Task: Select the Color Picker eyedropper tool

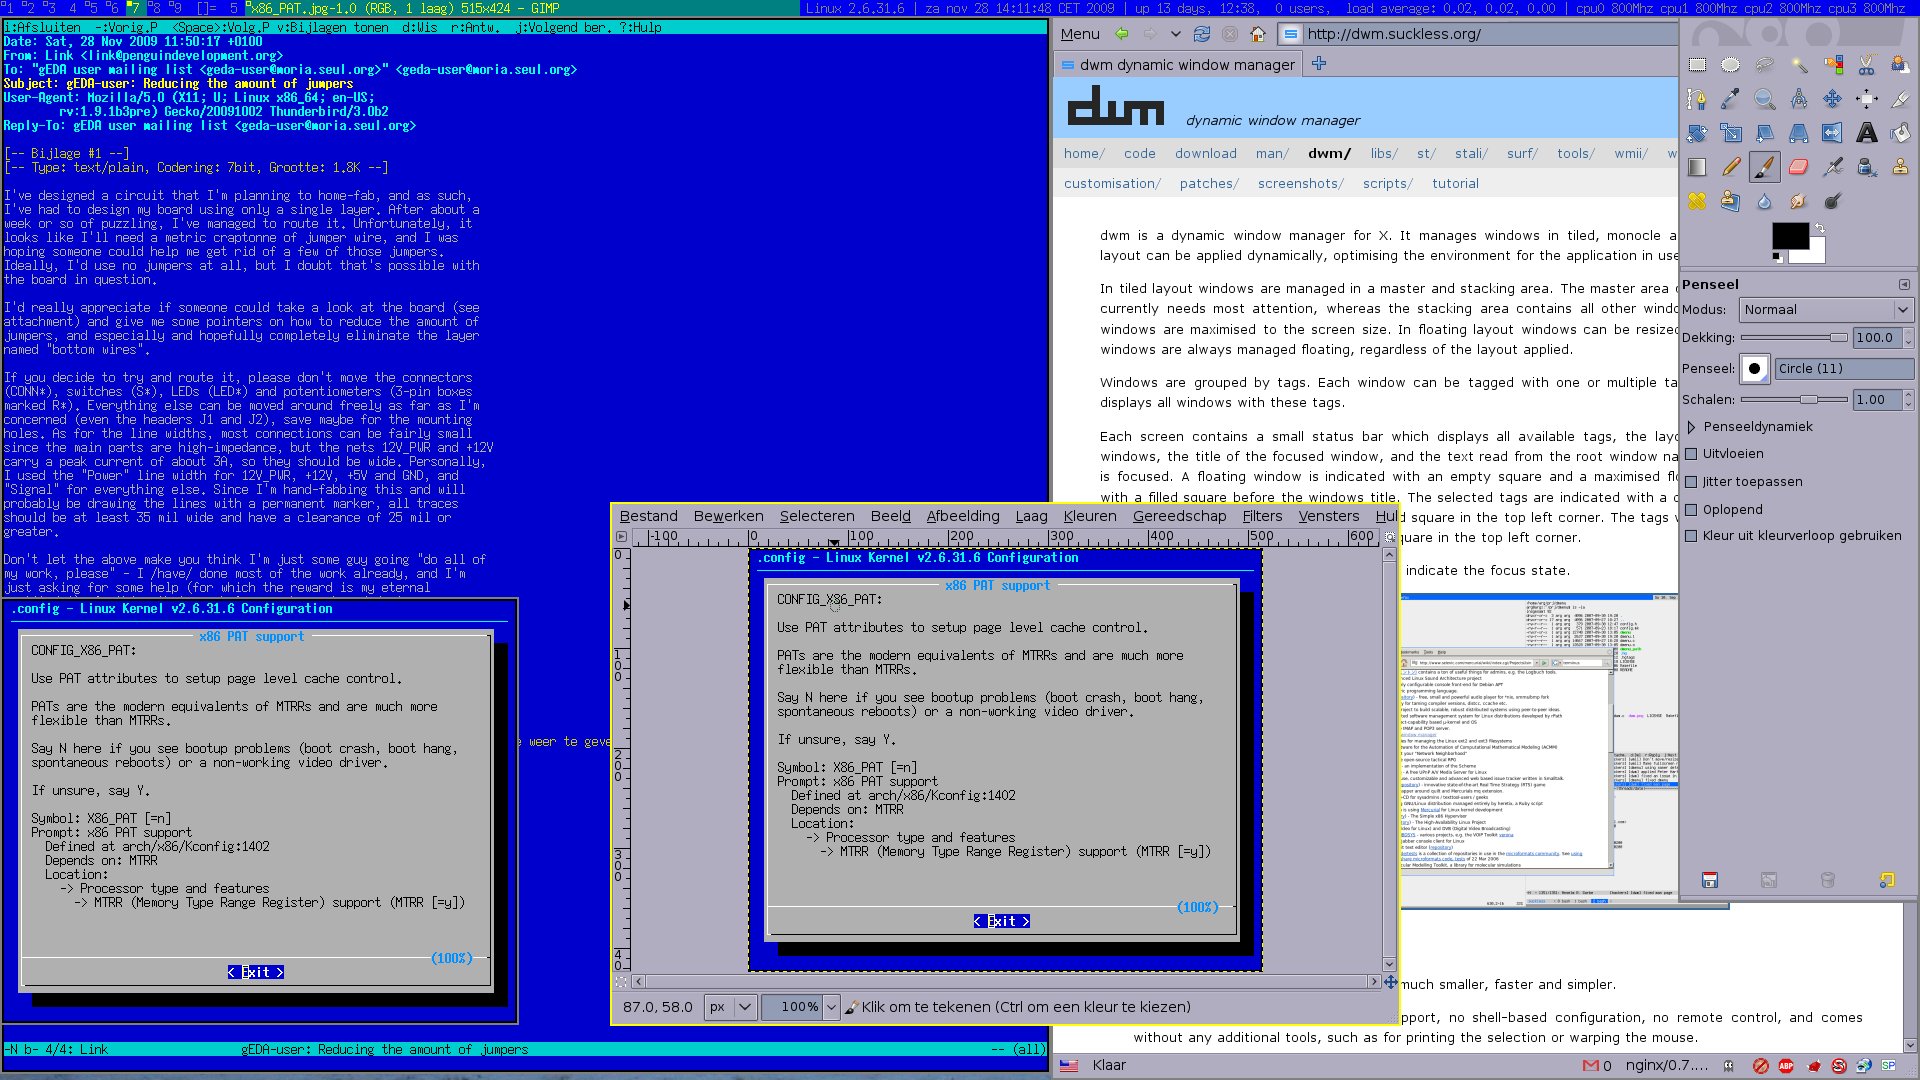Action: 1731,99
